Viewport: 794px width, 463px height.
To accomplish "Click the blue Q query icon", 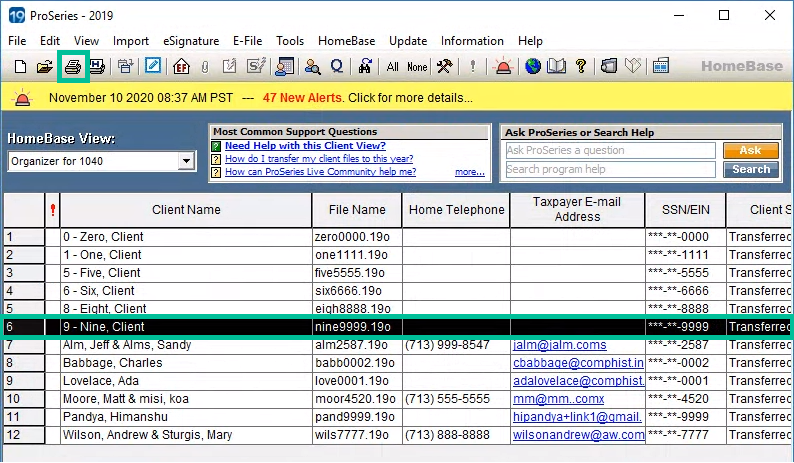I will coord(337,66).
